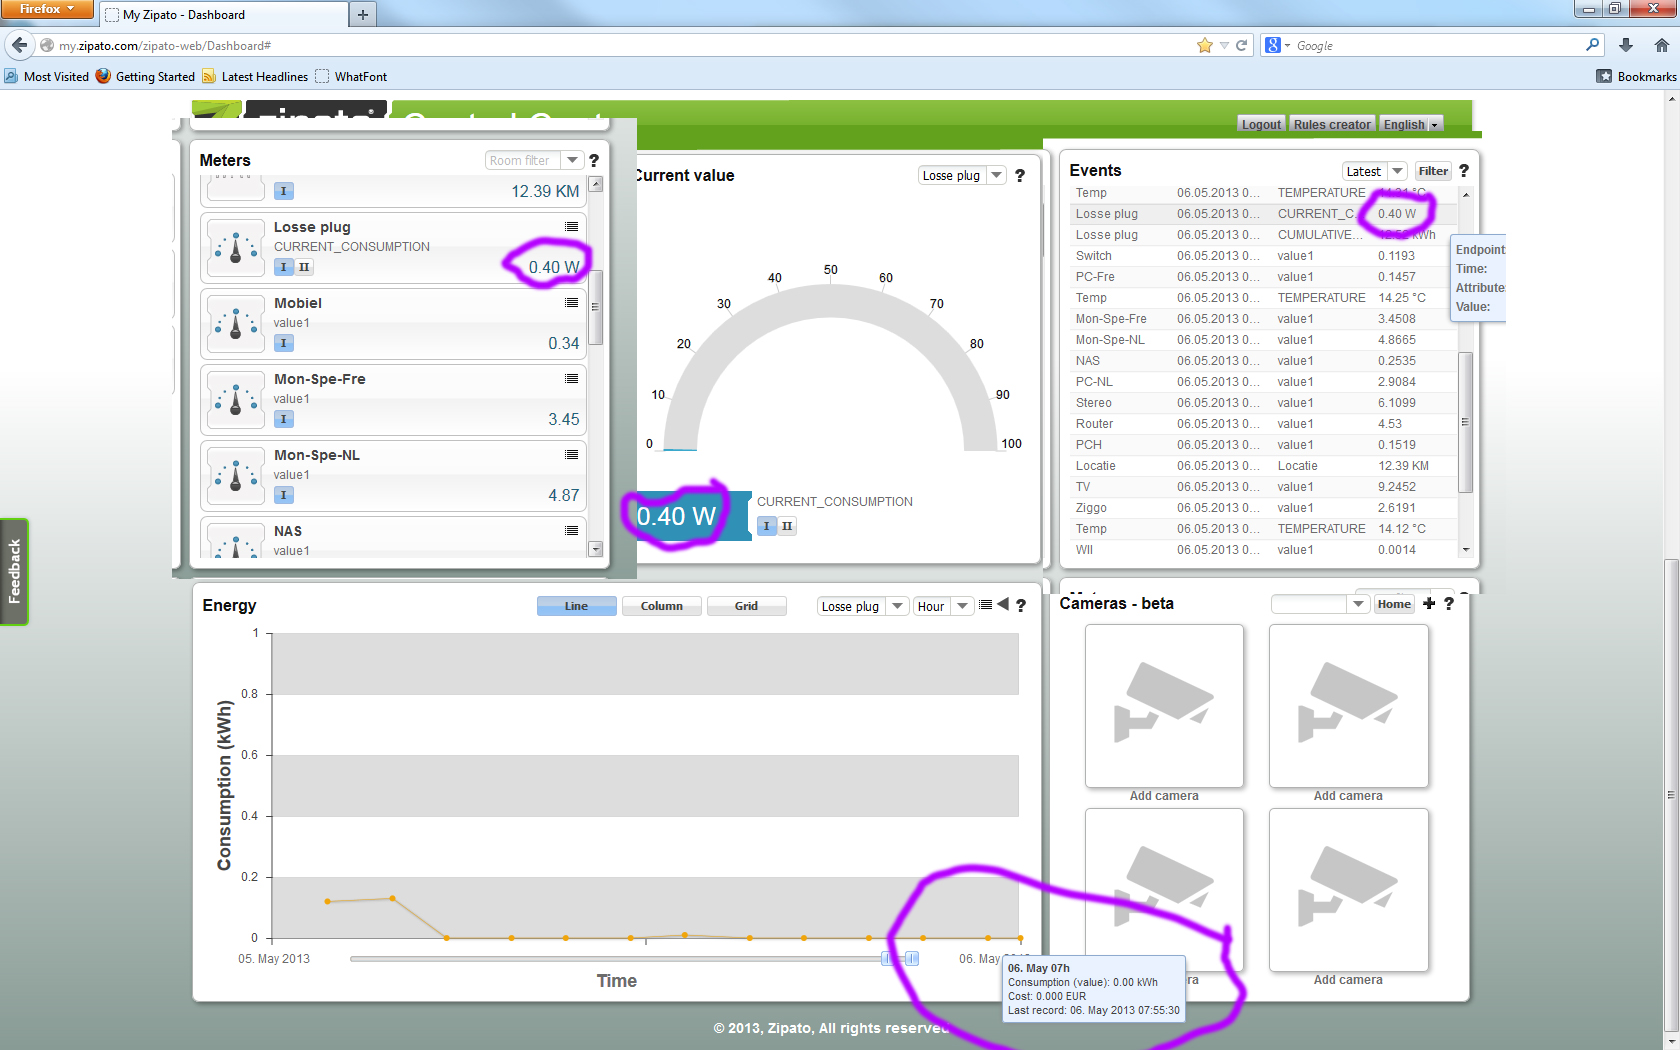Switch the Energy chart to Grid view

[x=746, y=606]
